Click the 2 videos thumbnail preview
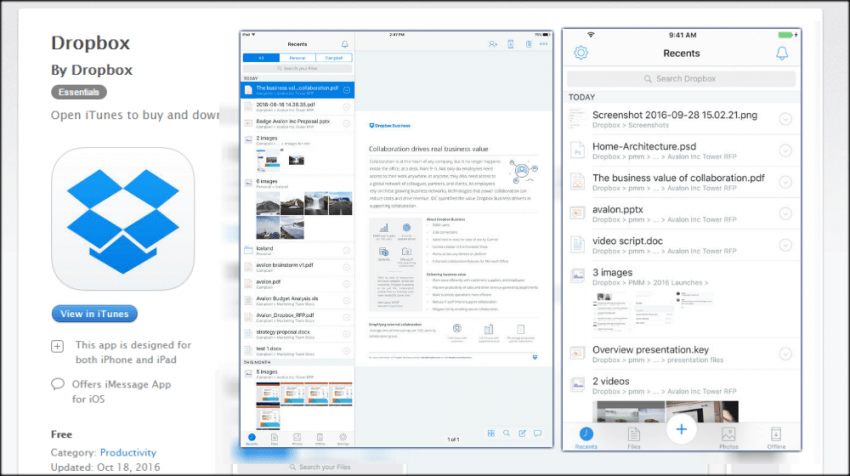The width and height of the screenshot is (850, 476). click(x=665, y=411)
